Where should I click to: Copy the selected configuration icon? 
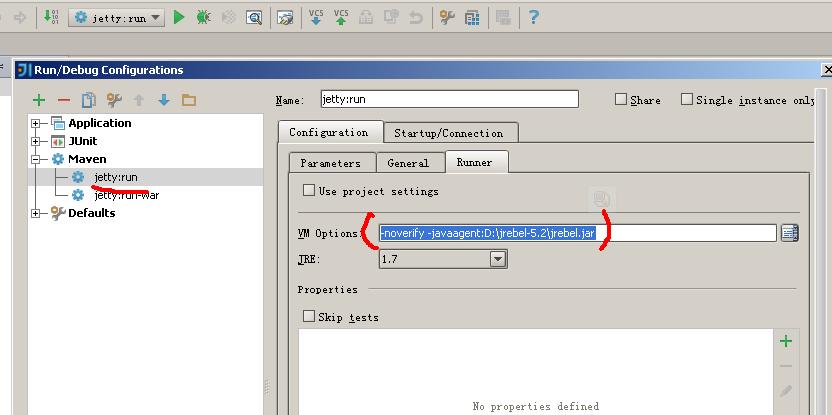click(x=89, y=100)
